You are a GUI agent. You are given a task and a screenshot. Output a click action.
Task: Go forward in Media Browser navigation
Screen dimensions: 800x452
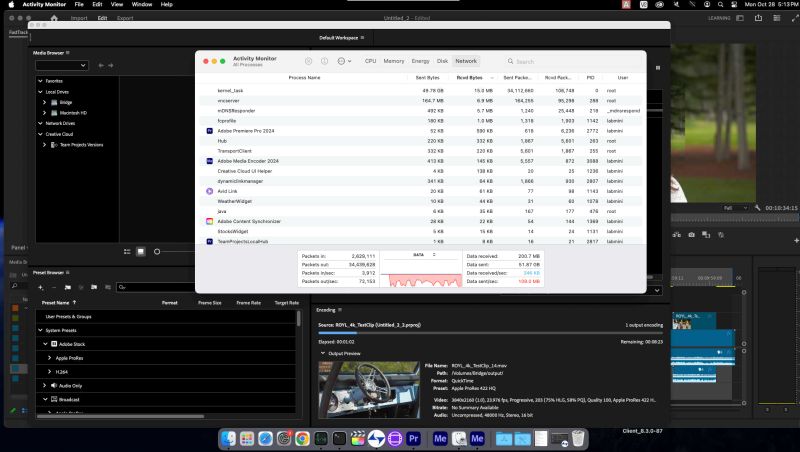pyautogui.click(x=111, y=65)
